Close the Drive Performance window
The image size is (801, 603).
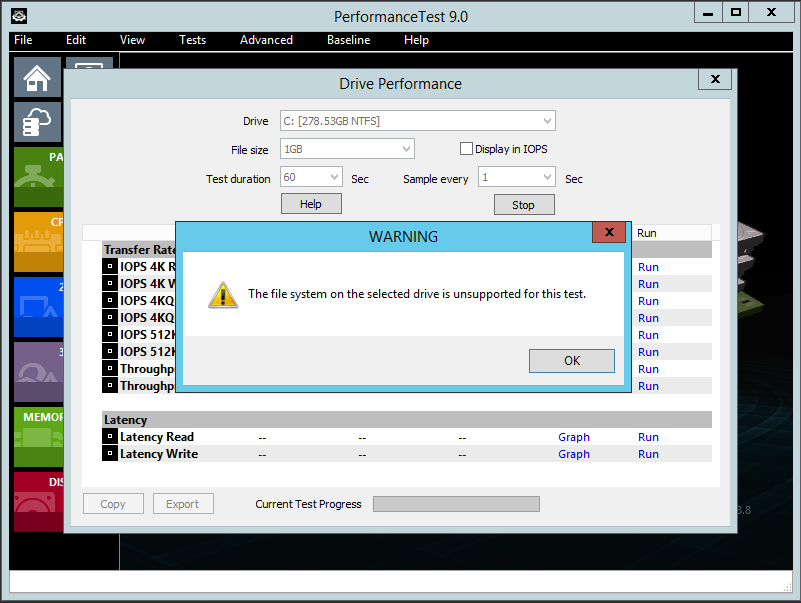pos(715,79)
